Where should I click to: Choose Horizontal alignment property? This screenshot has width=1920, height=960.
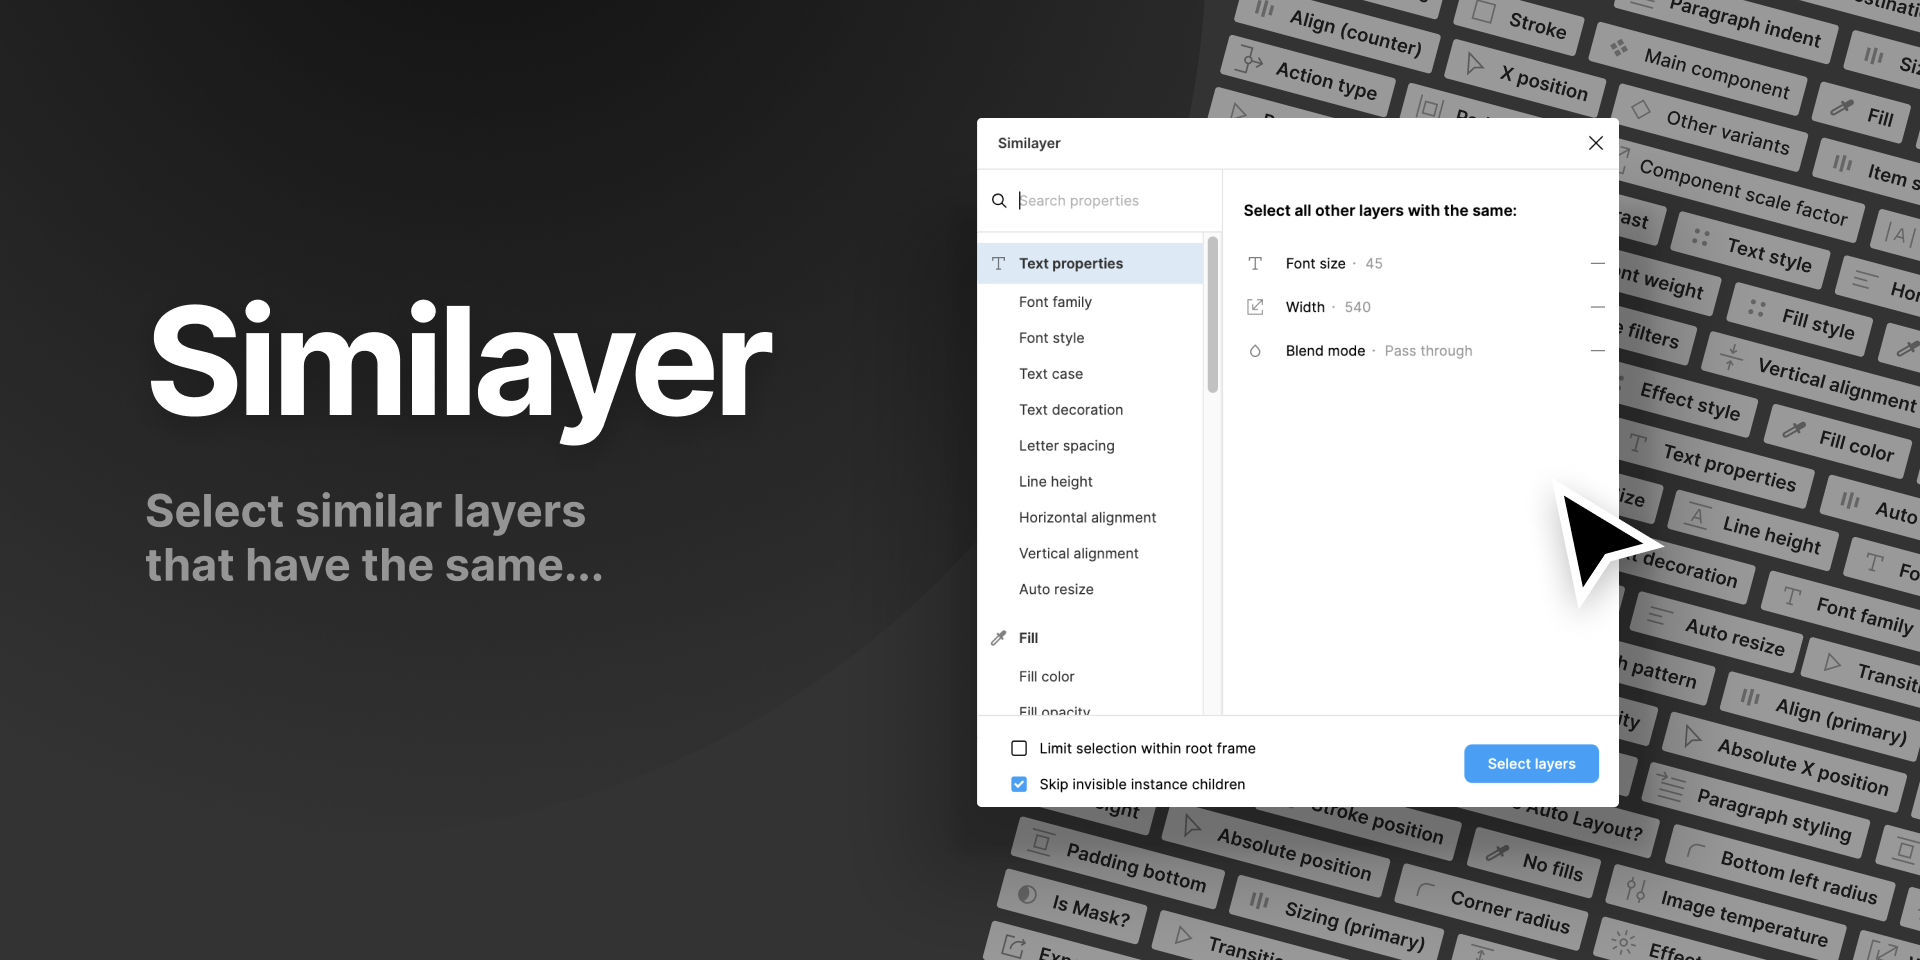(x=1087, y=518)
